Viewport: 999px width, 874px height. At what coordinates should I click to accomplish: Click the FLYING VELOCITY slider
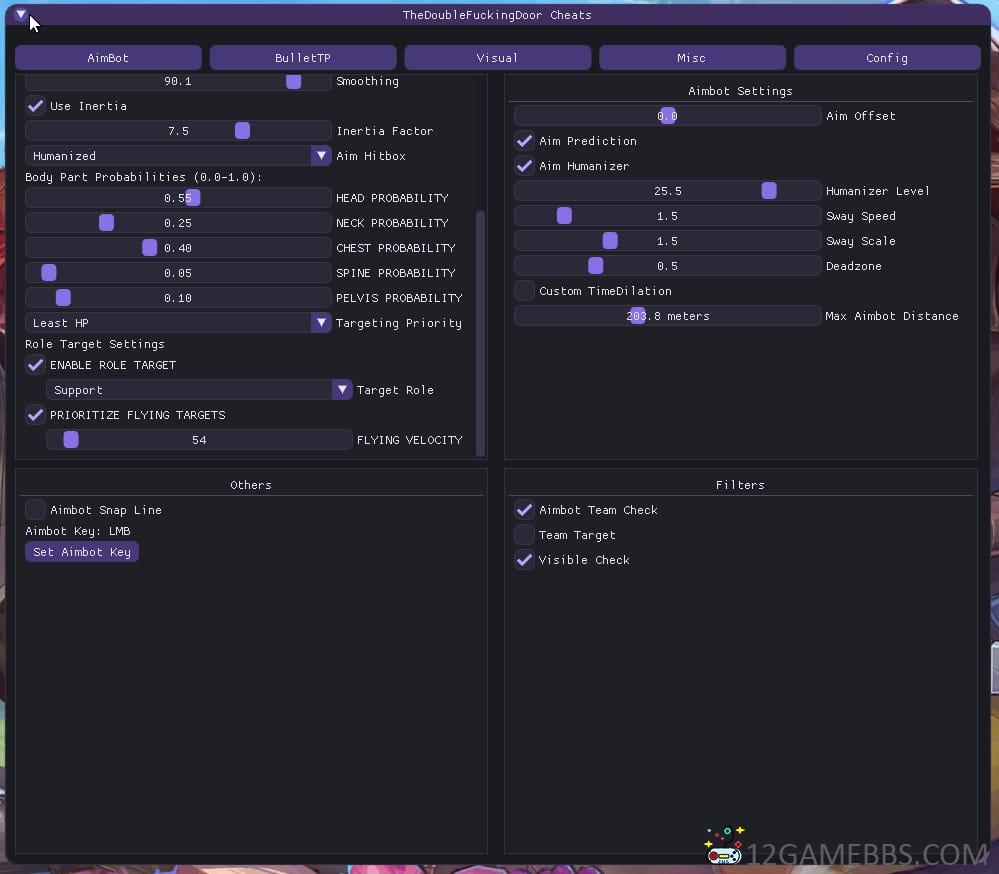tap(199, 440)
